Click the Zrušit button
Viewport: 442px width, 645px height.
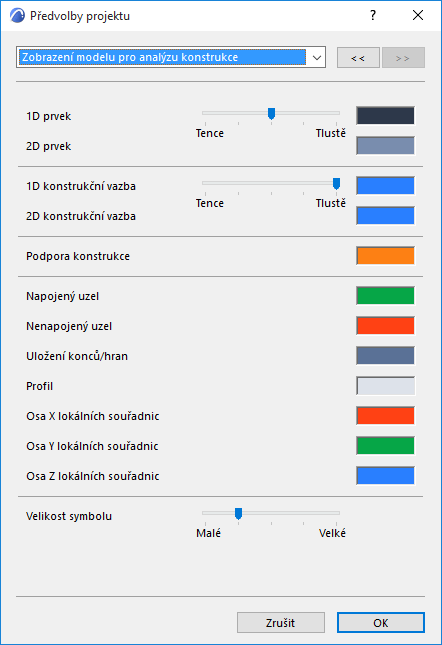(x=281, y=623)
